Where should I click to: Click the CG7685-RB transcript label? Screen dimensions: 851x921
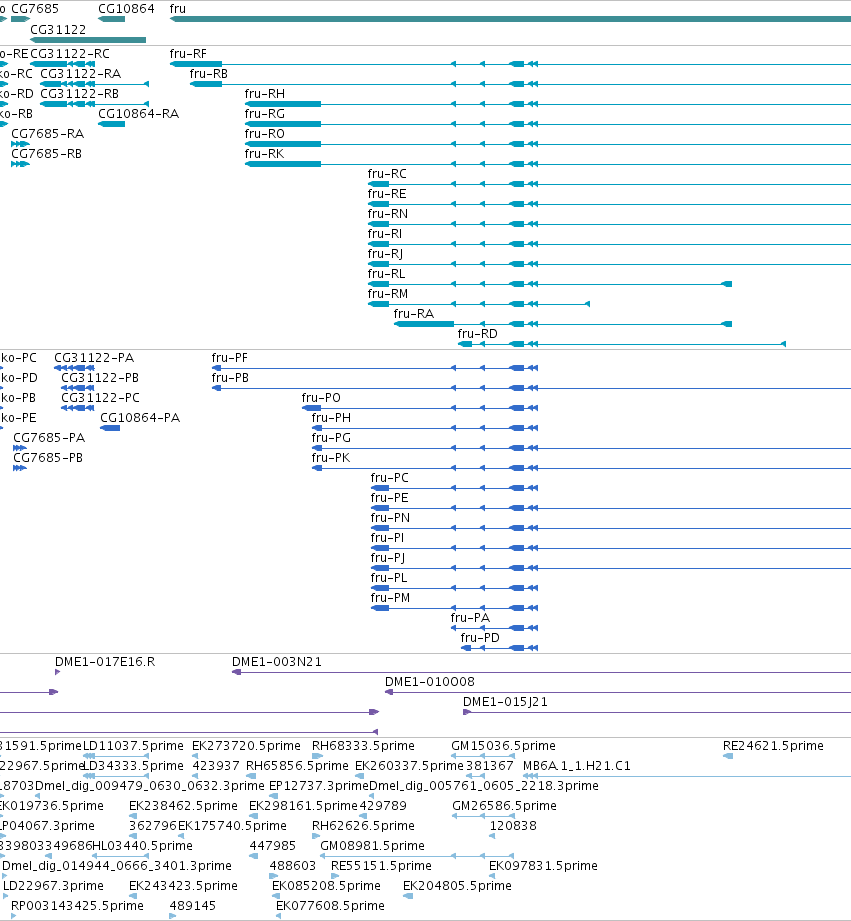pos(46,153)
